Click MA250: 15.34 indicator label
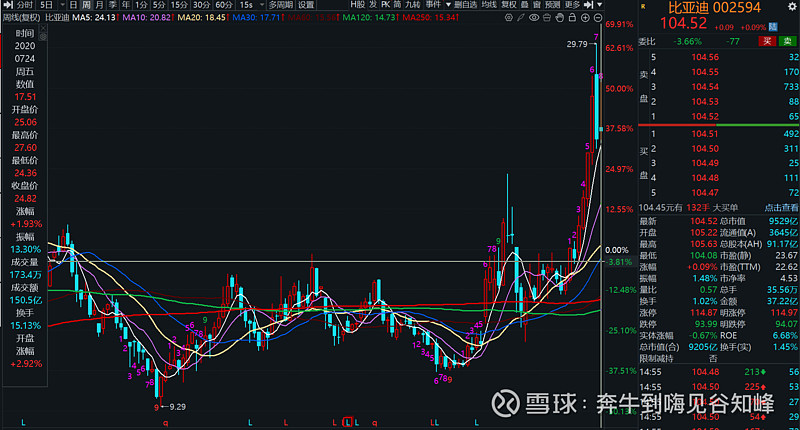800x430 pixels. pyautogui.click(x=430, y=17)
